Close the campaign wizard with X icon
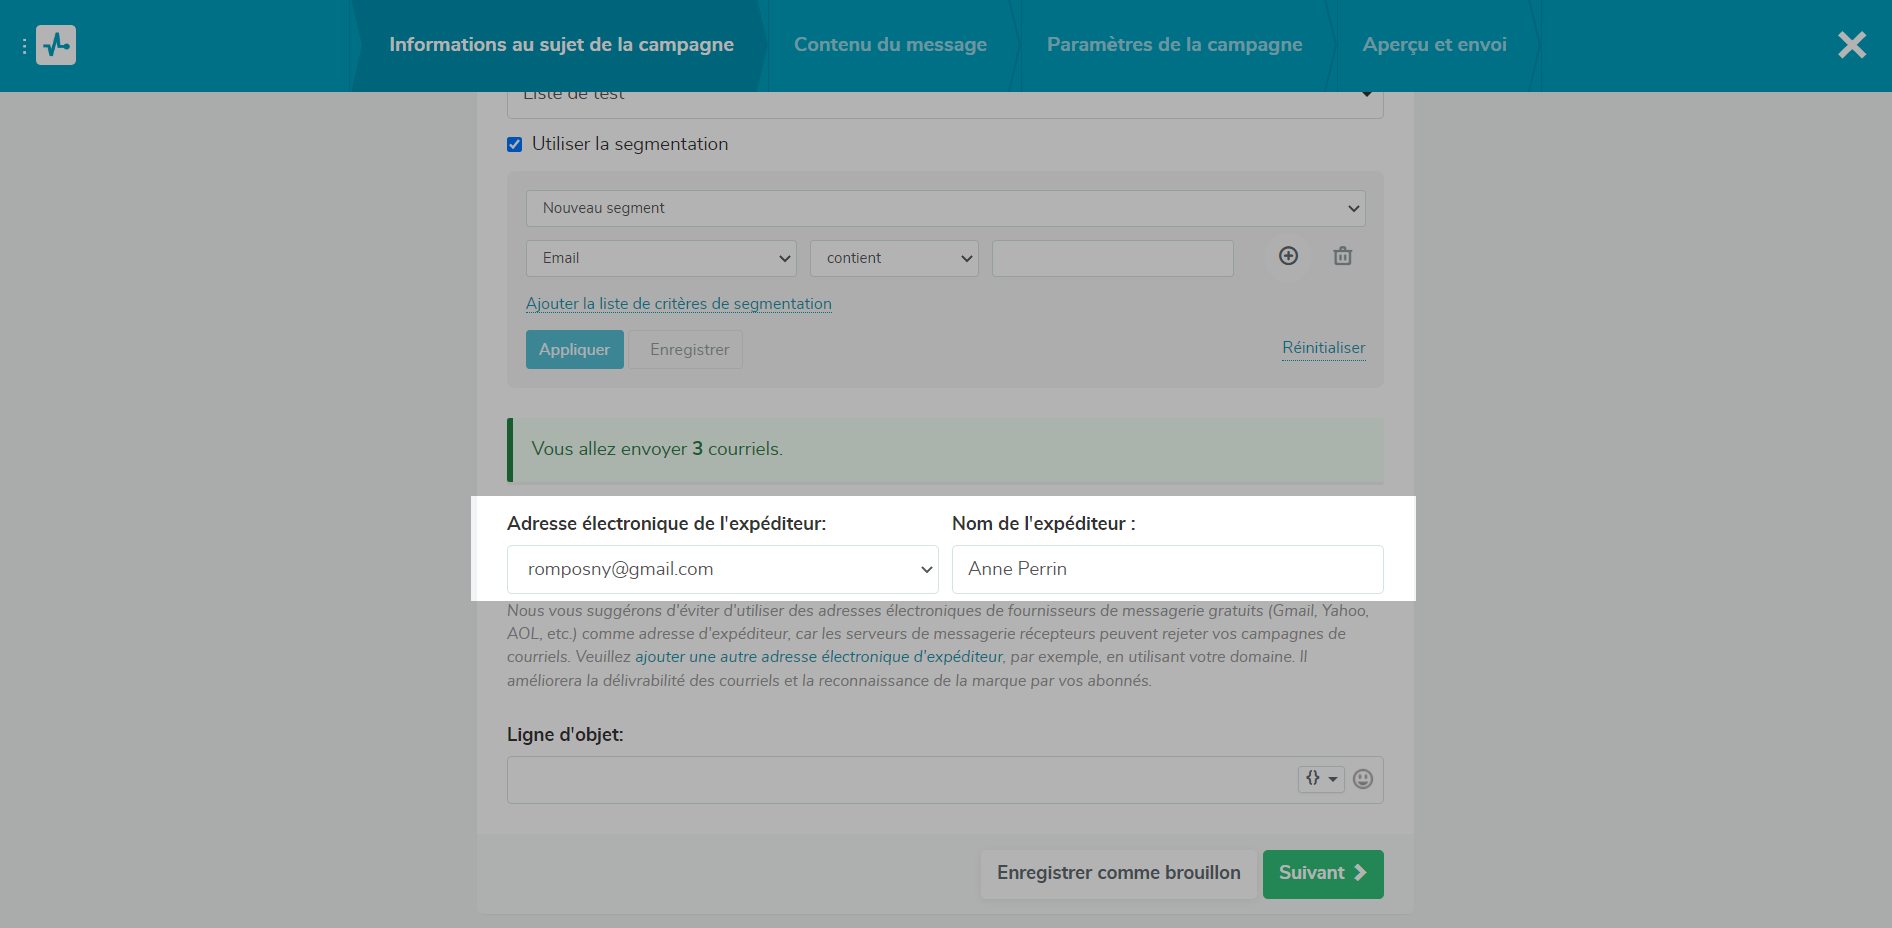1892x928 pixels. pyautogui.click(x=1852, y=45)
